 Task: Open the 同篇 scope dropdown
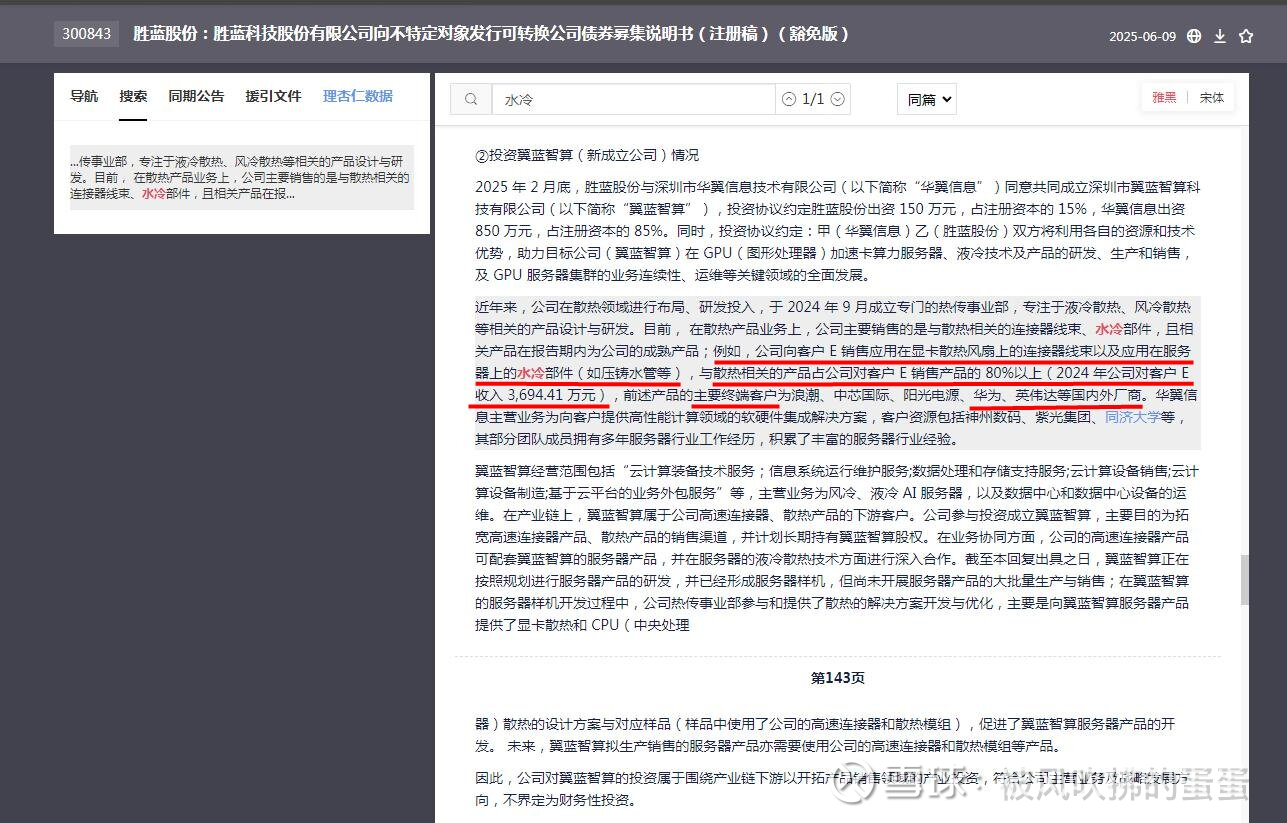click(927, 99)
